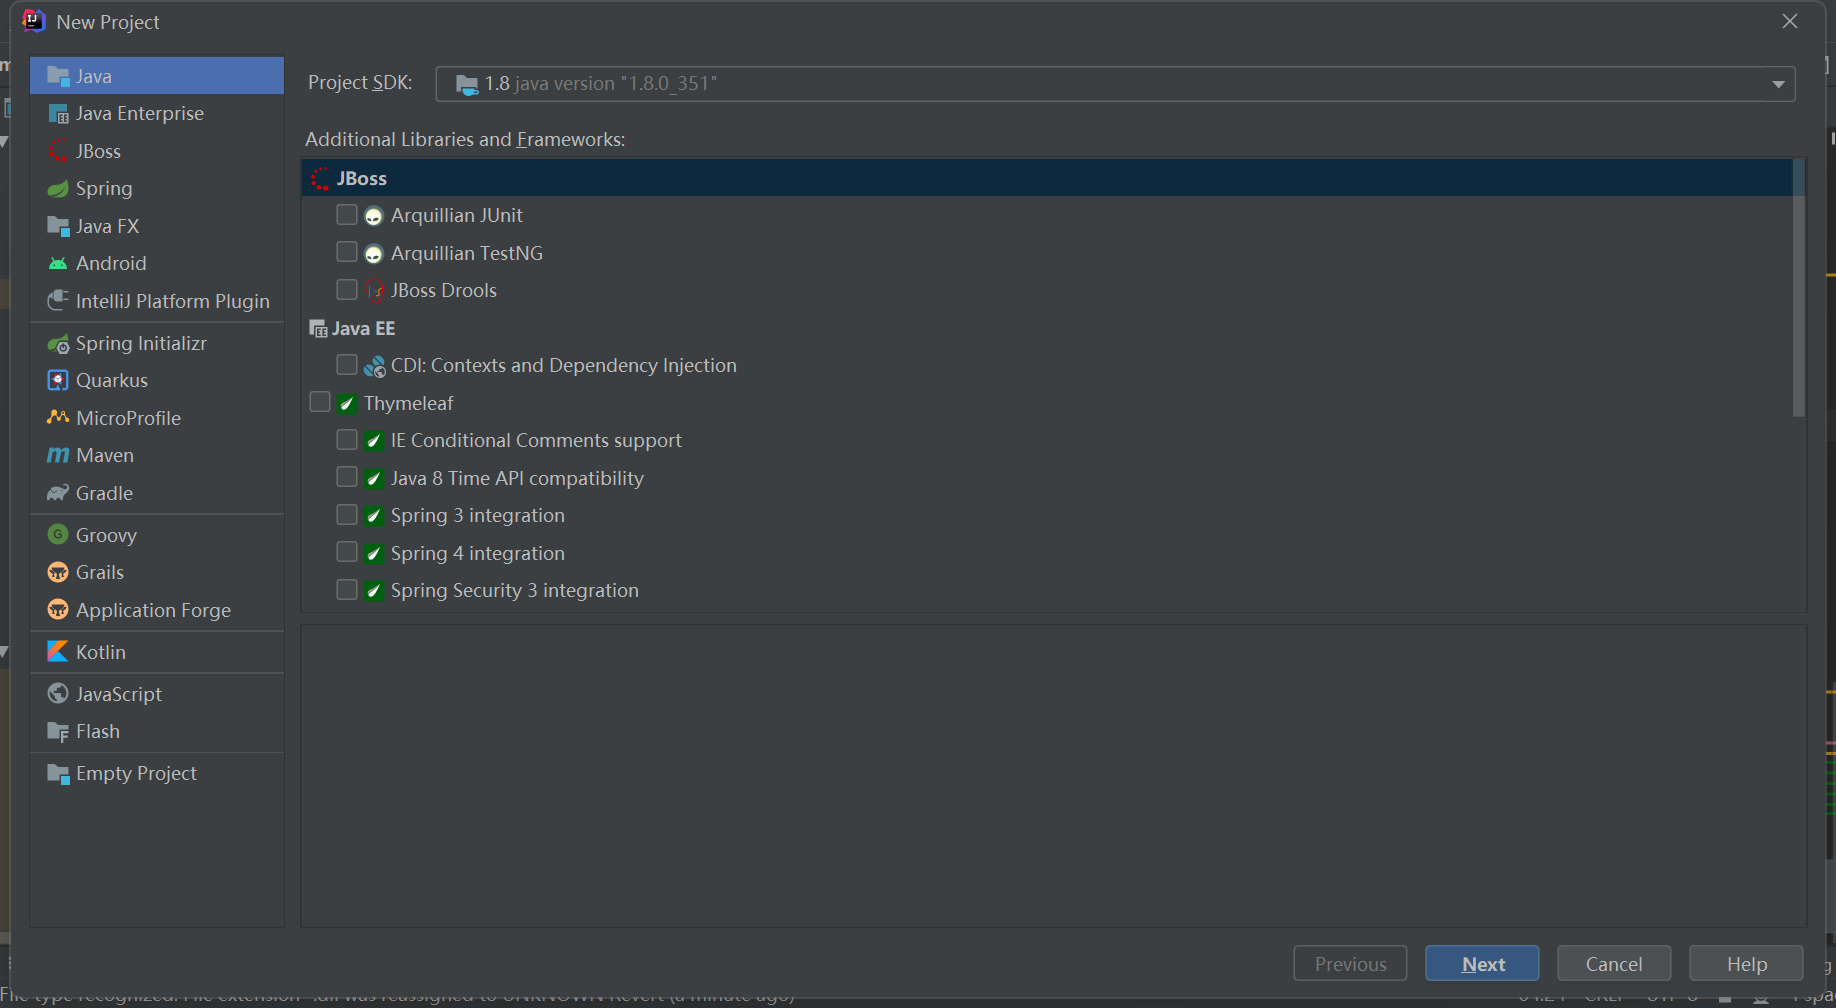
Task: Click the Application Forge icon
Action: 58,610
